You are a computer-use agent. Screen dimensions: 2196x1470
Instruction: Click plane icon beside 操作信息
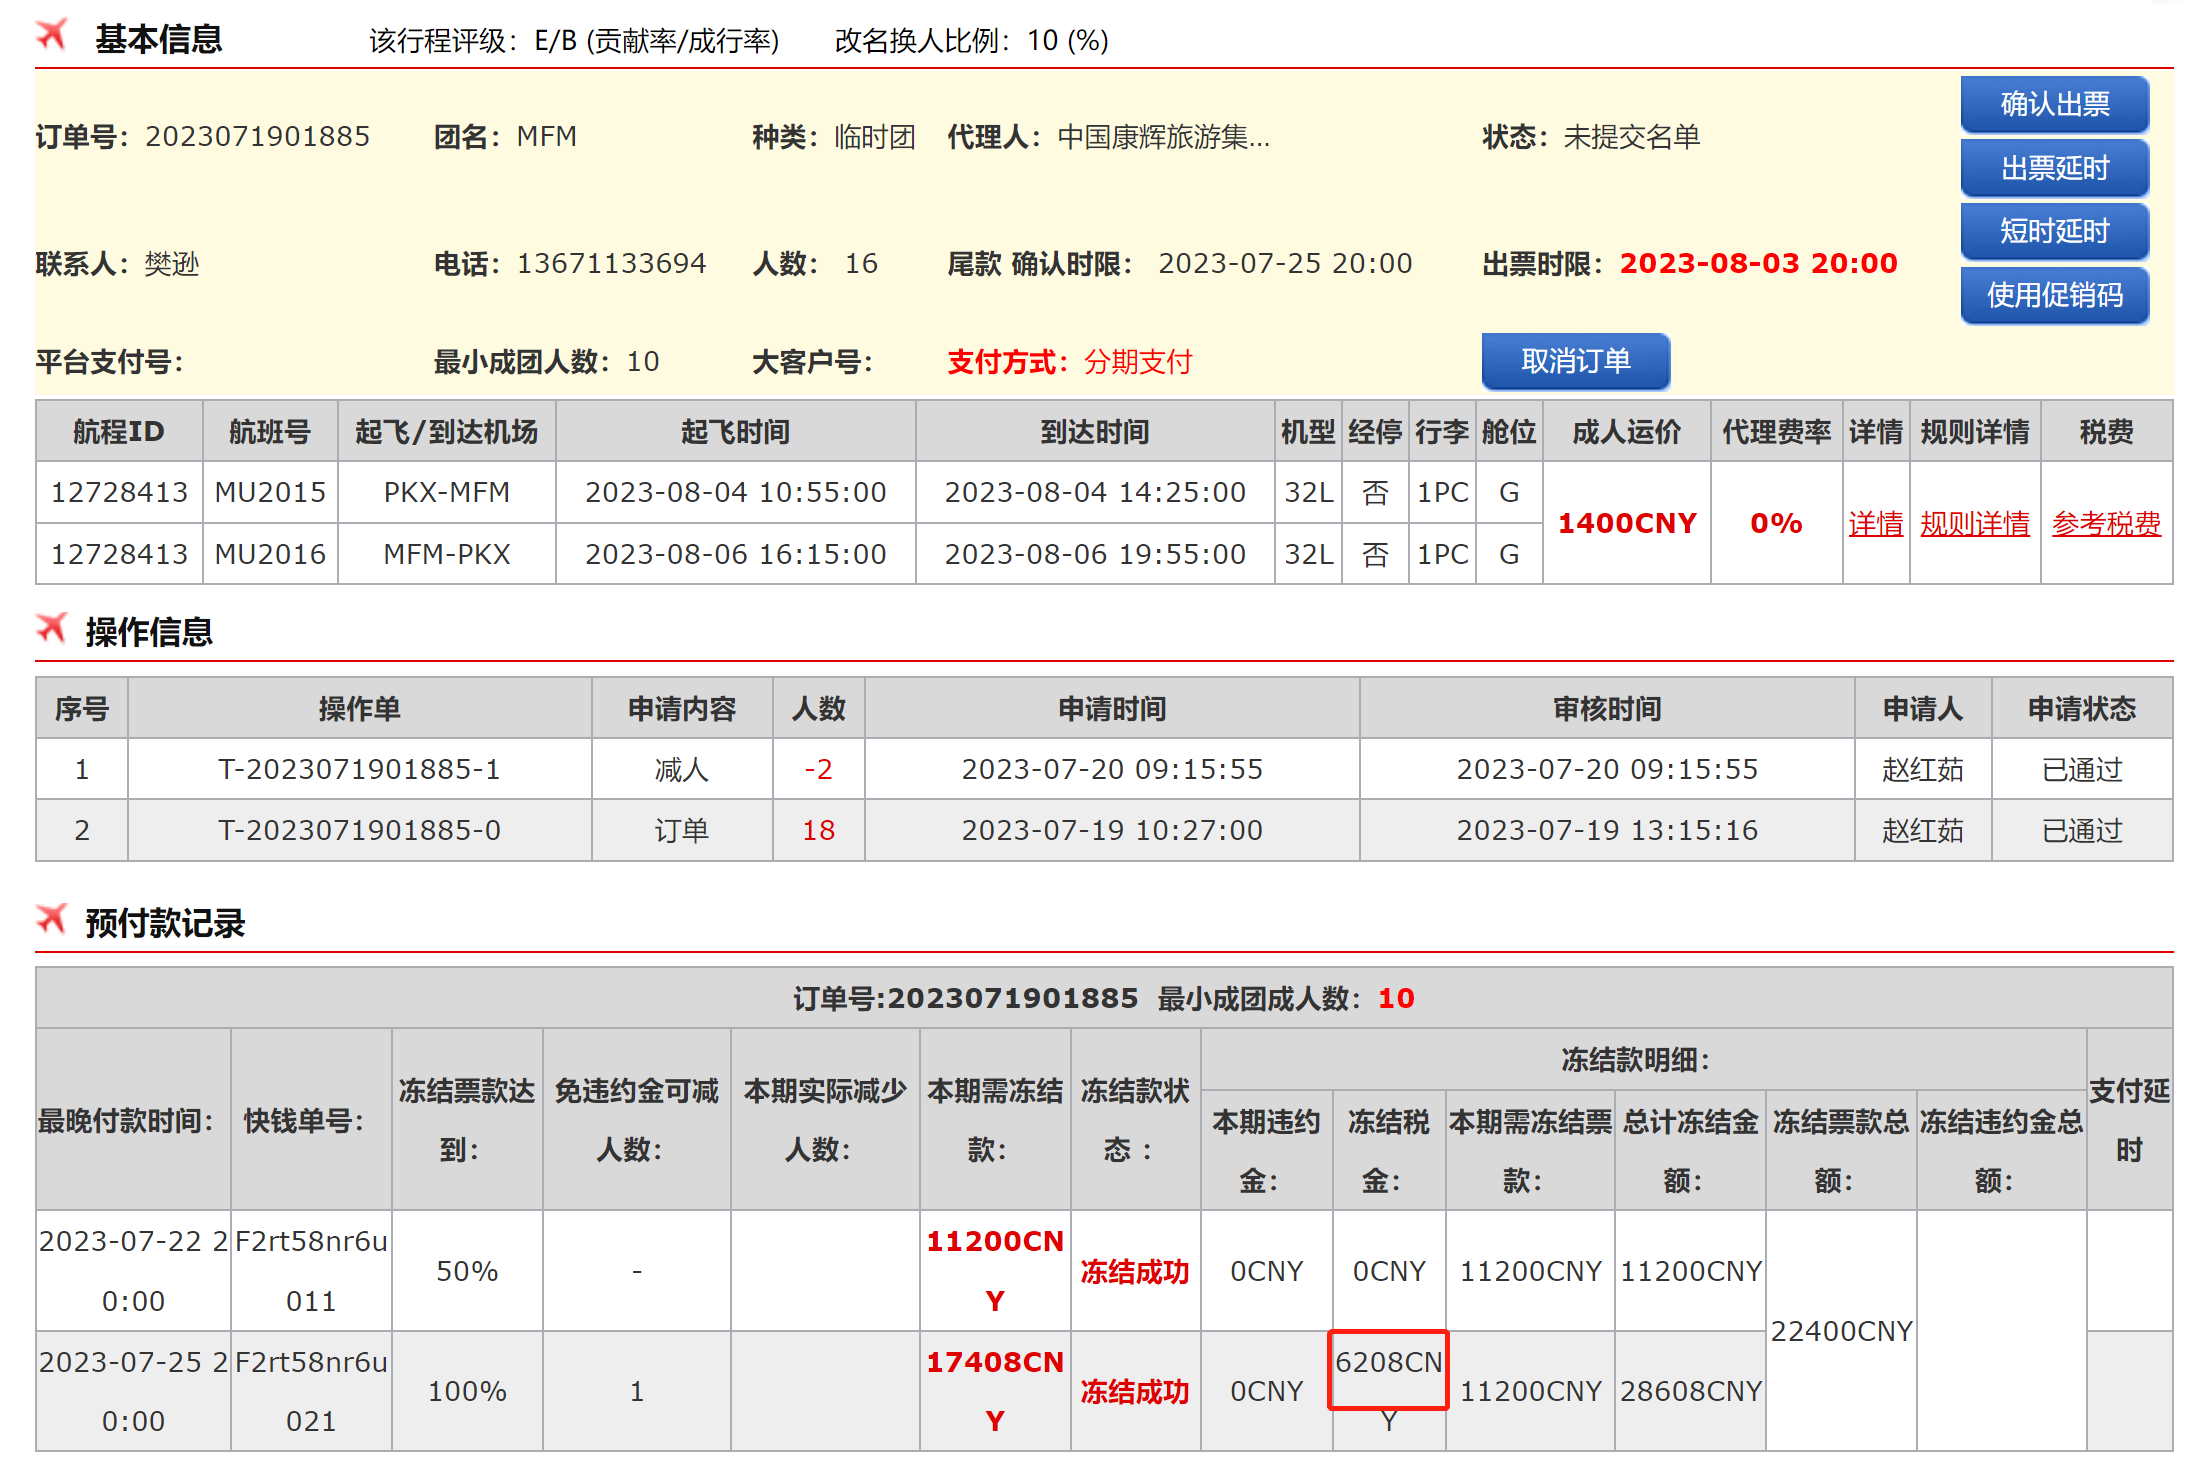[52, 628]
